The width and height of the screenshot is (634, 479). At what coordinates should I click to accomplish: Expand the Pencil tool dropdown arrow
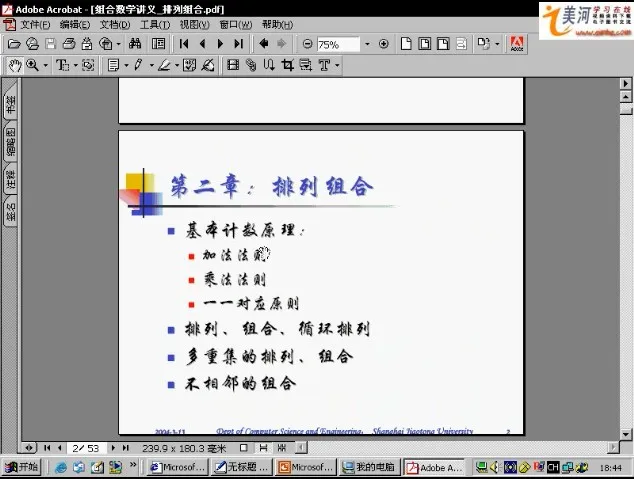coord(152,65)
